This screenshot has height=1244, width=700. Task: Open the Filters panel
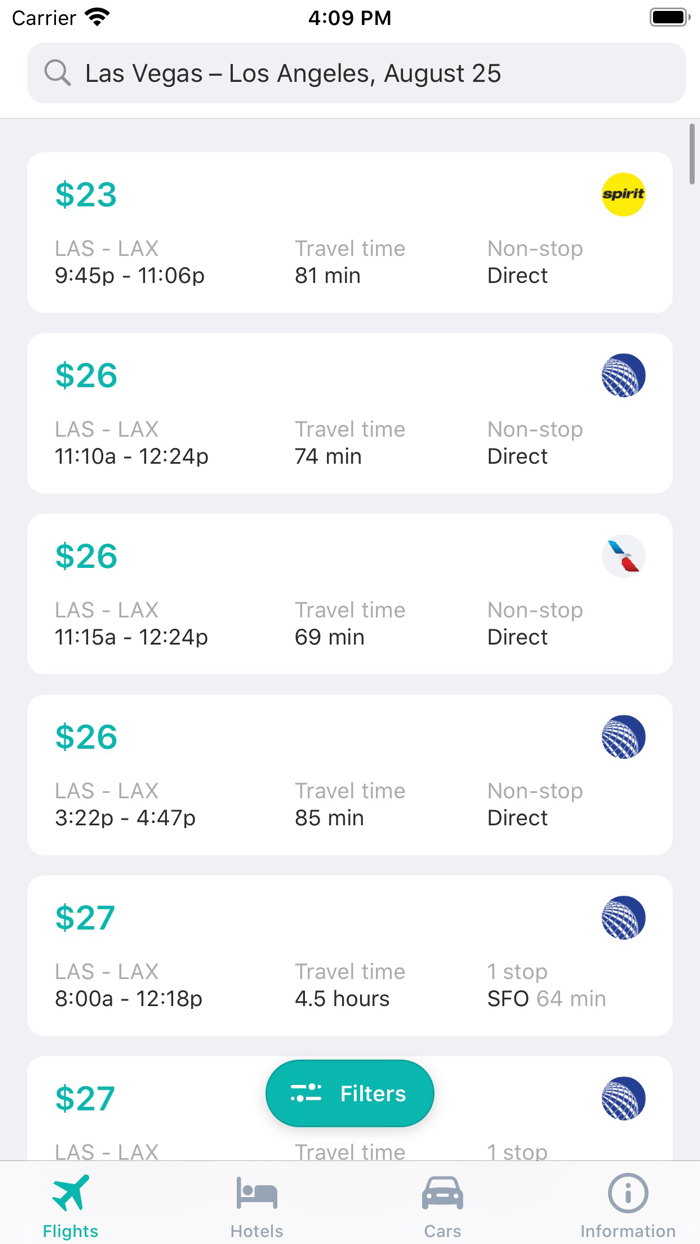pyautogui.click(x=350, y=1093)
